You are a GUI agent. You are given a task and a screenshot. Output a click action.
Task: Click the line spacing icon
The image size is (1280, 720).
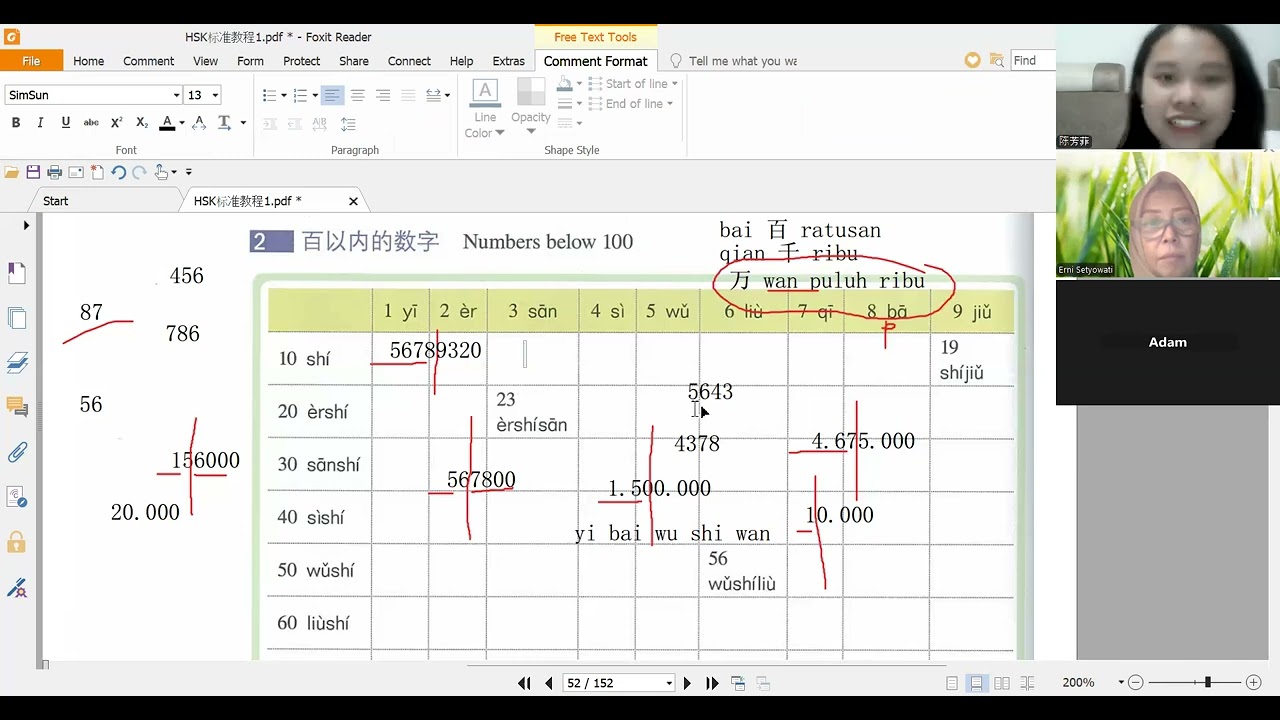(x=348, y=124)
